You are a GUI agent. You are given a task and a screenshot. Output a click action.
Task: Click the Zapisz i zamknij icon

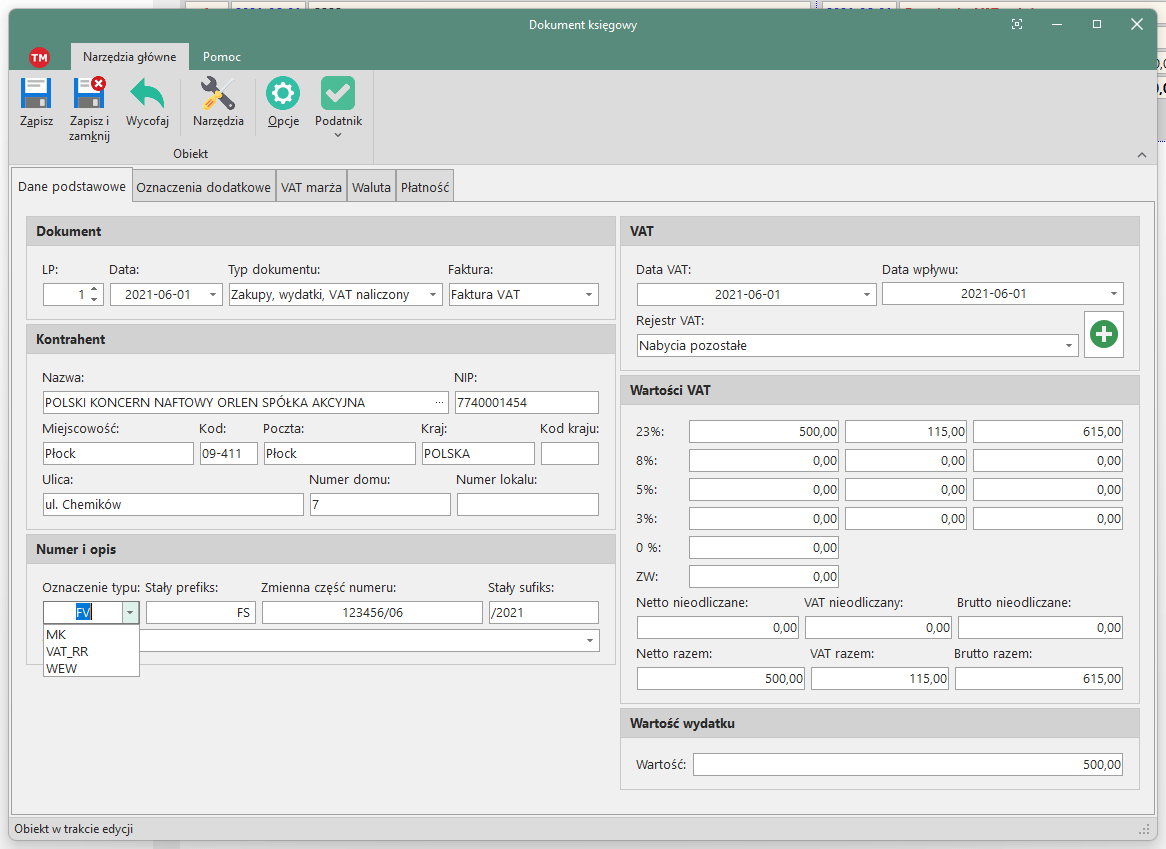coord(89,95)
